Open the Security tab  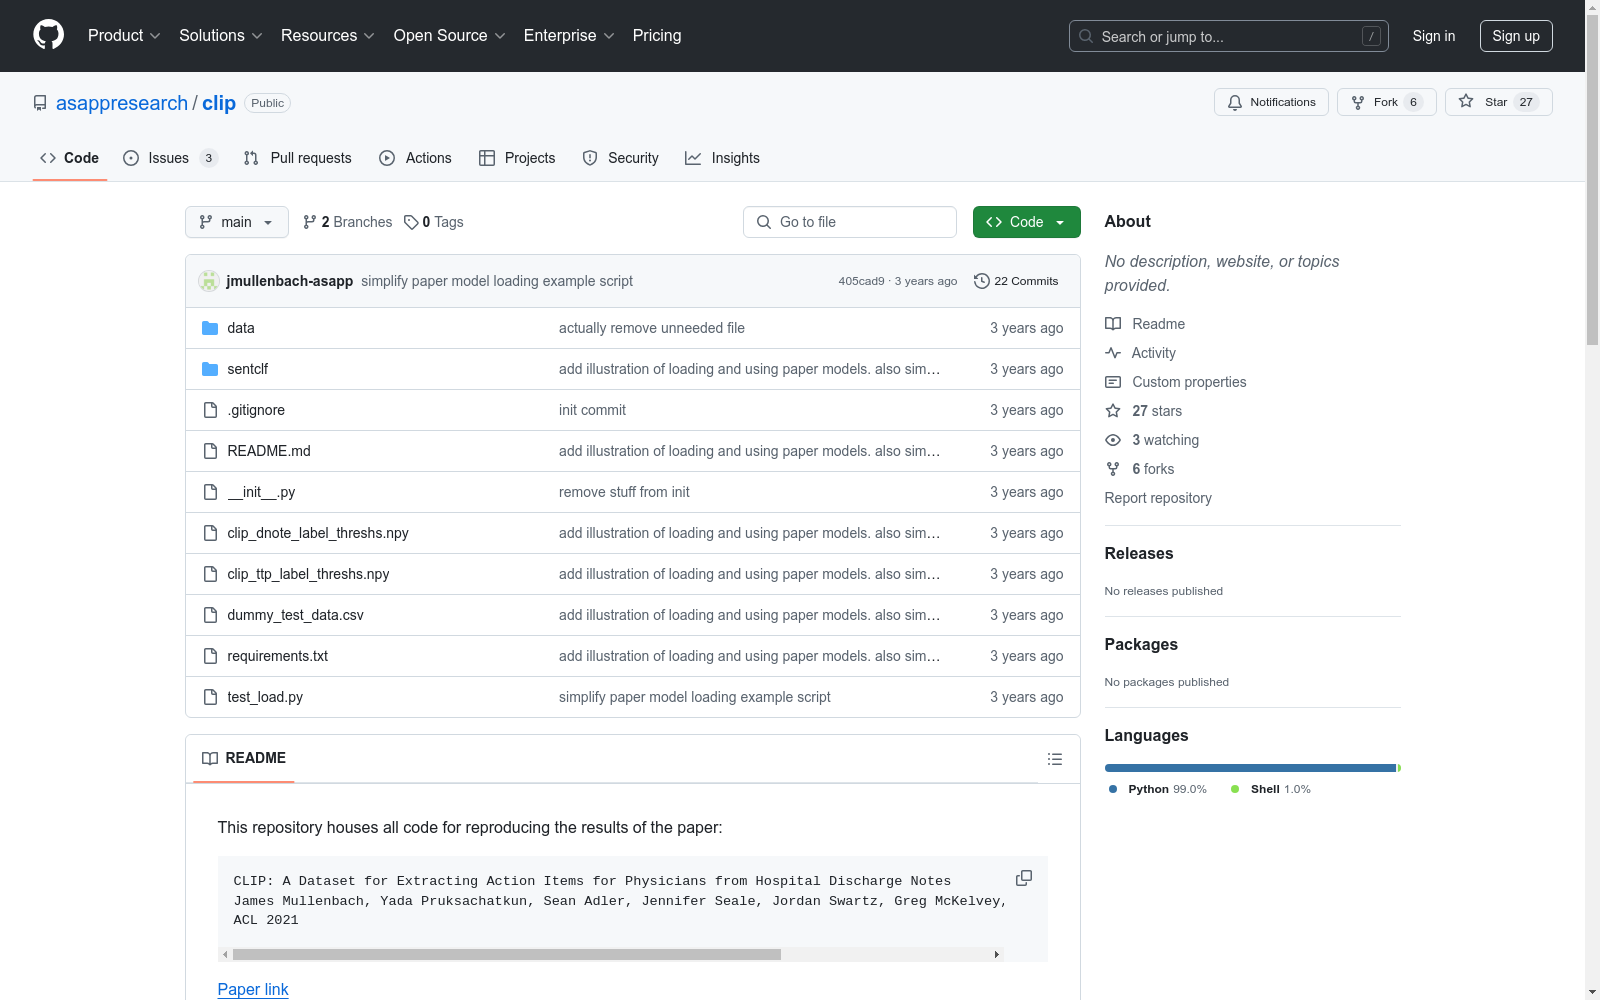pos(621,158)
